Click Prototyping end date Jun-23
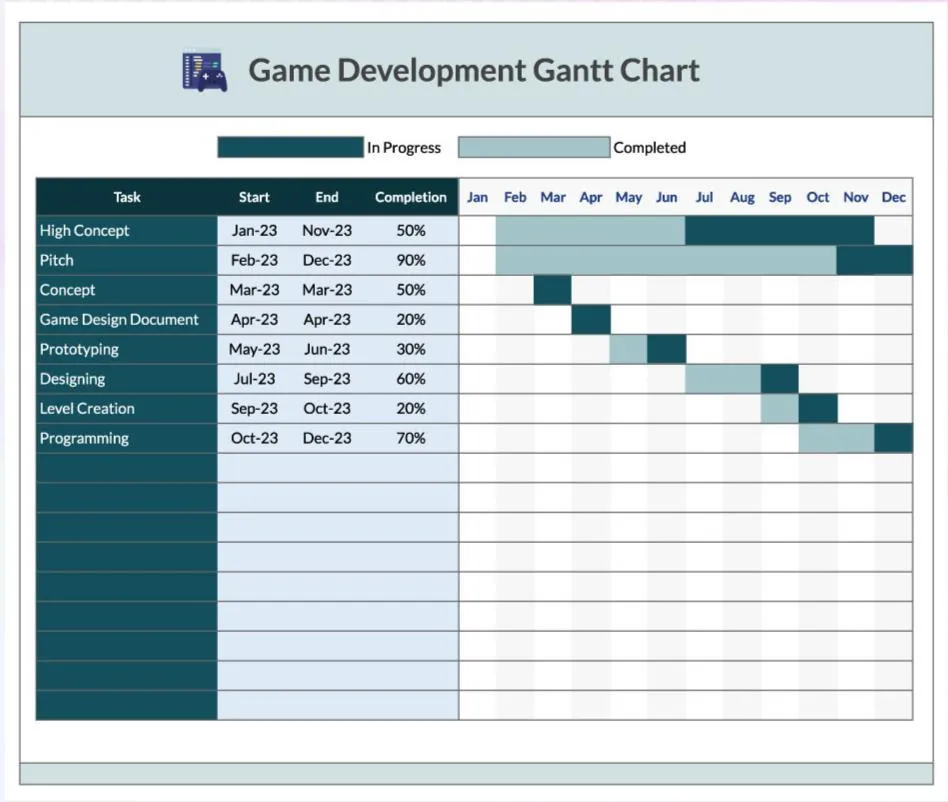The width and height of the screenshot is (948, 802). point(326,349)
